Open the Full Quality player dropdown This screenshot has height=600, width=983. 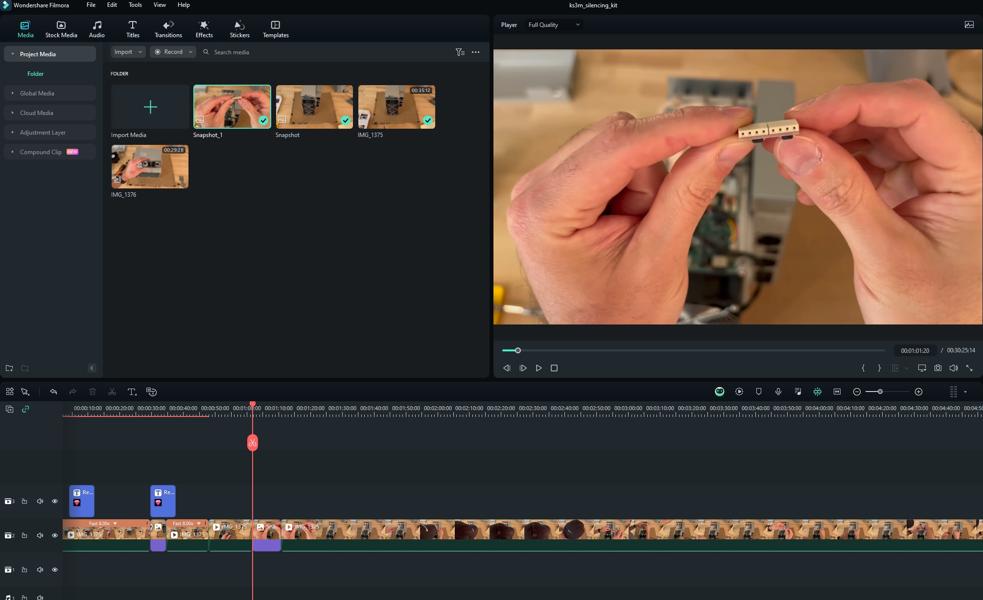[x=554, y=25]
